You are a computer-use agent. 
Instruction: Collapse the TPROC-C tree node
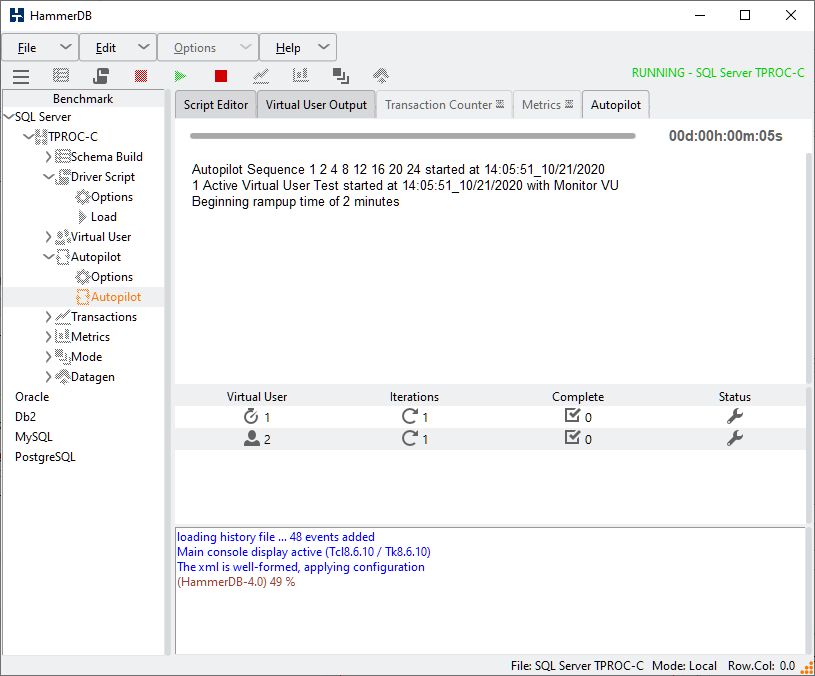point(29,137)
